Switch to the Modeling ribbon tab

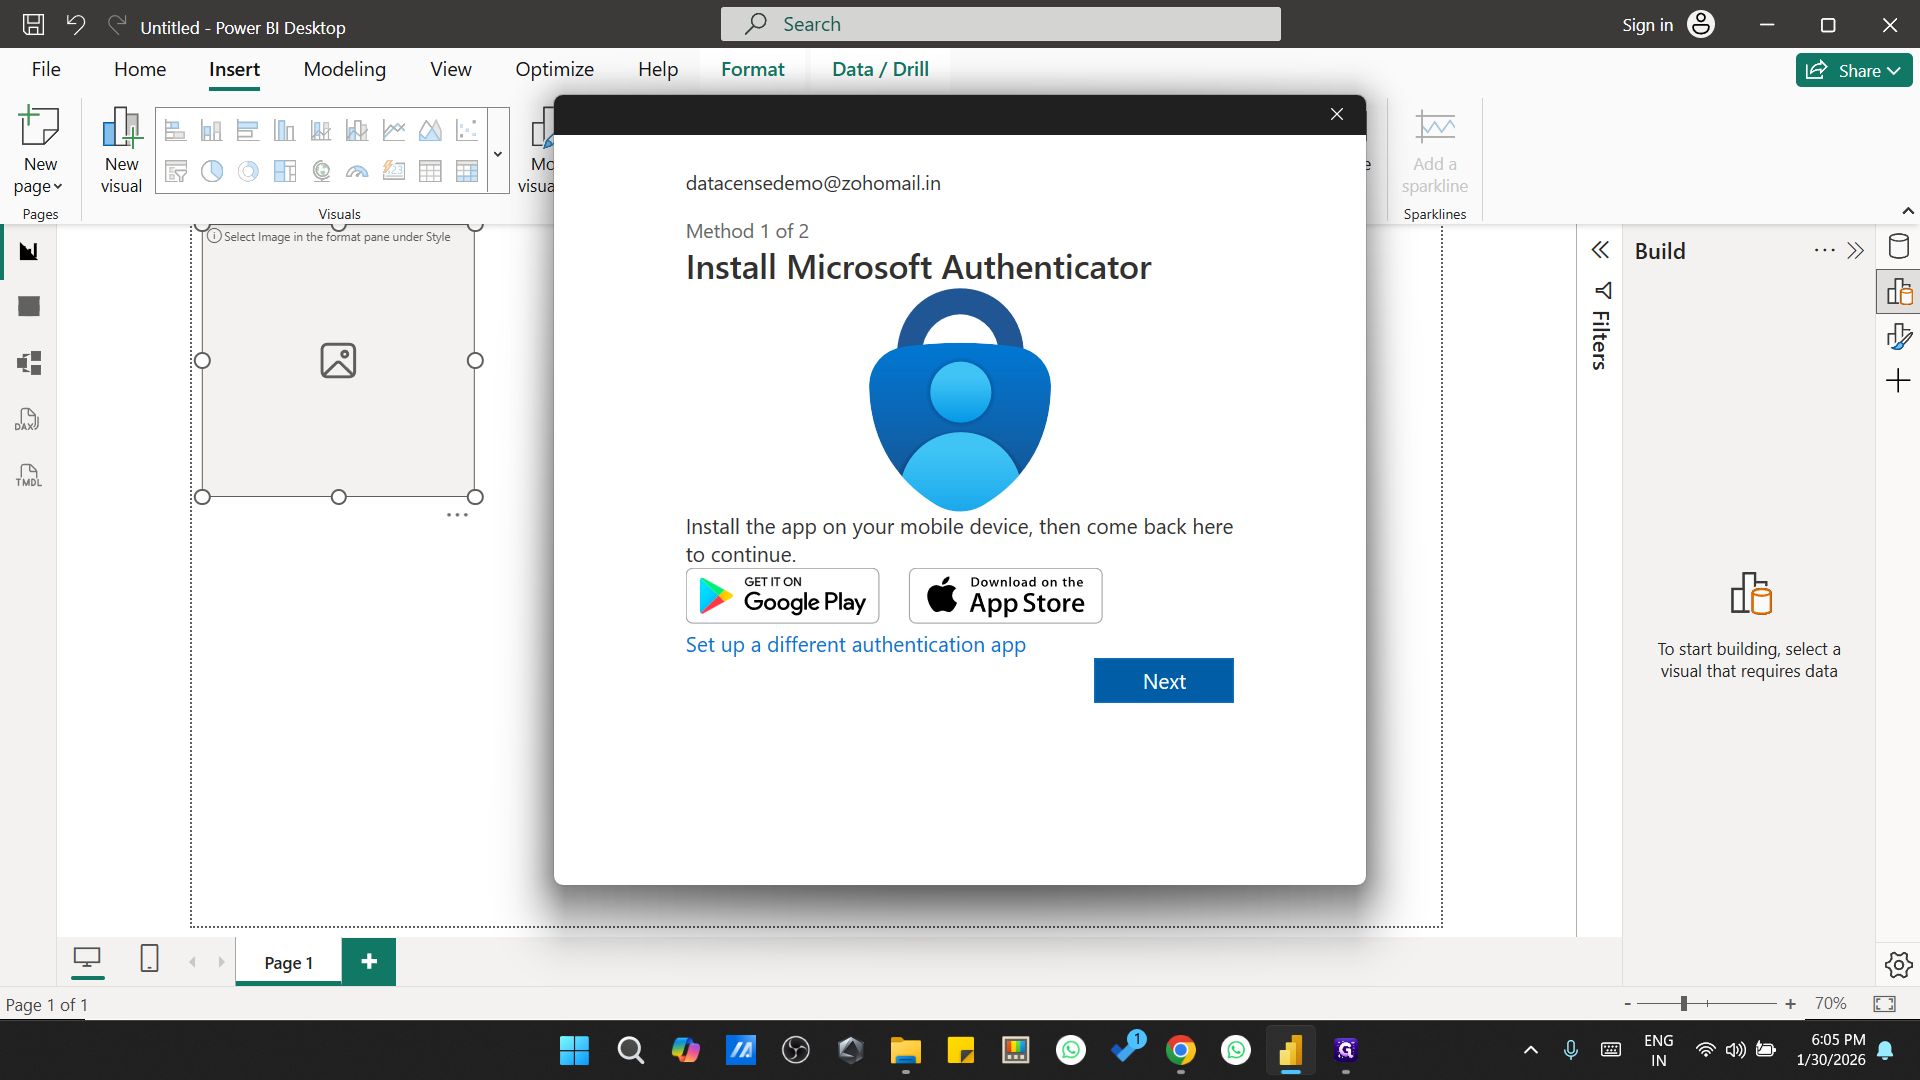[344, 69]
